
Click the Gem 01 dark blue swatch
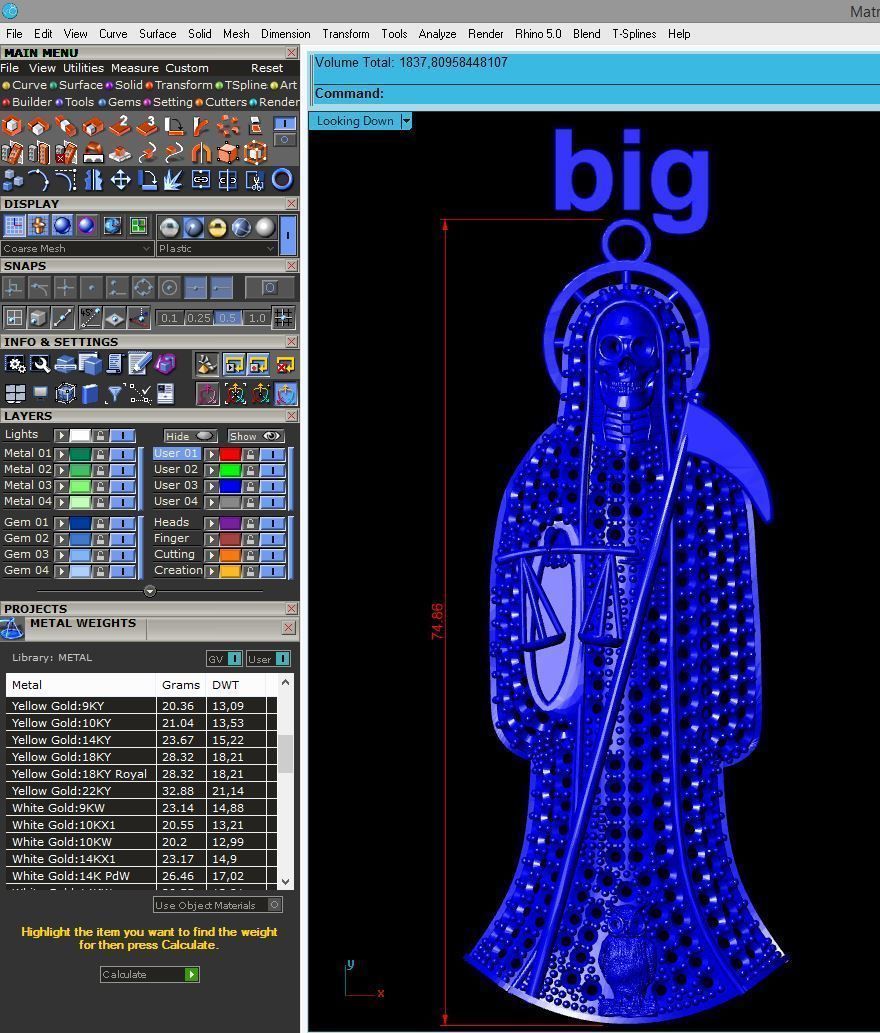[x=80, y=523]
